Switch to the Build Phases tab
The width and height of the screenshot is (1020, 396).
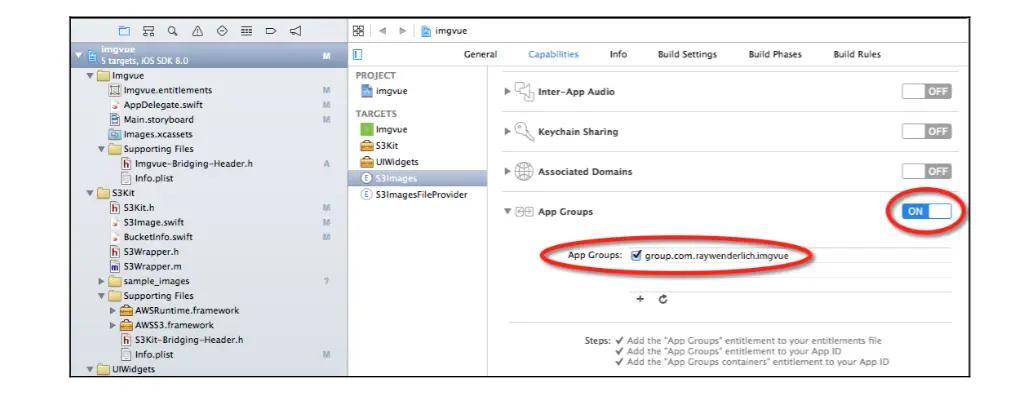[x=775, y=55]
